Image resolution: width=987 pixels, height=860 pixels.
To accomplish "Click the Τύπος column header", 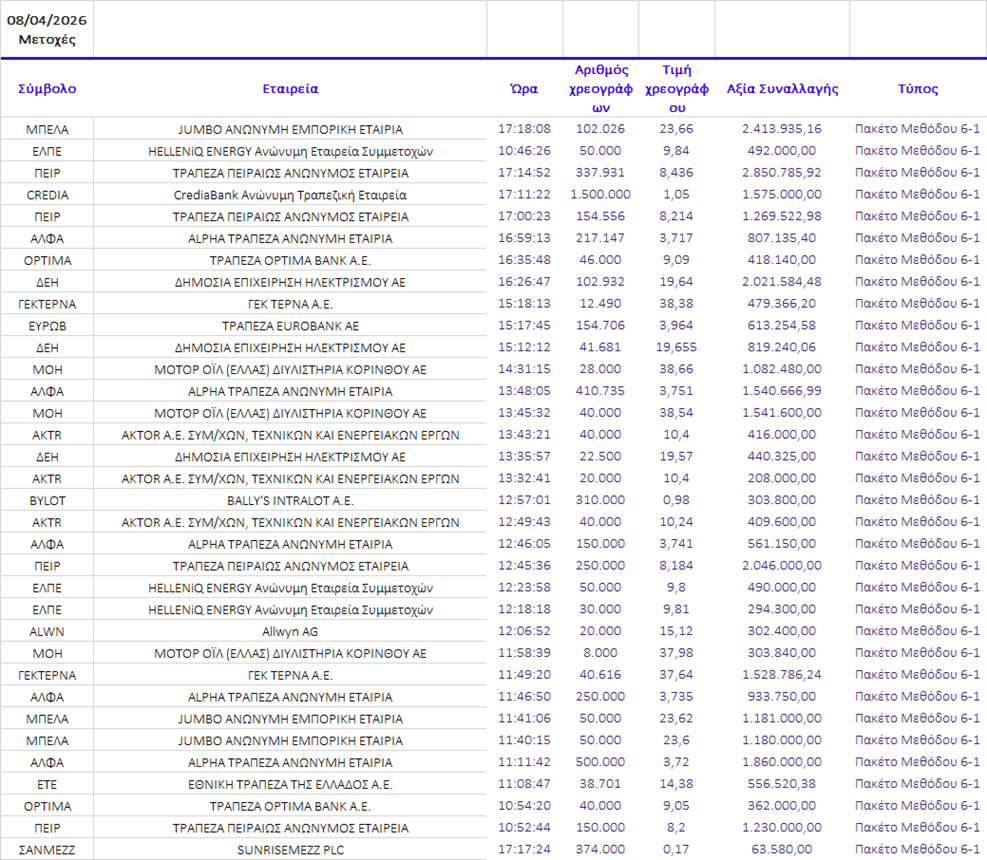I will [917, 88].
